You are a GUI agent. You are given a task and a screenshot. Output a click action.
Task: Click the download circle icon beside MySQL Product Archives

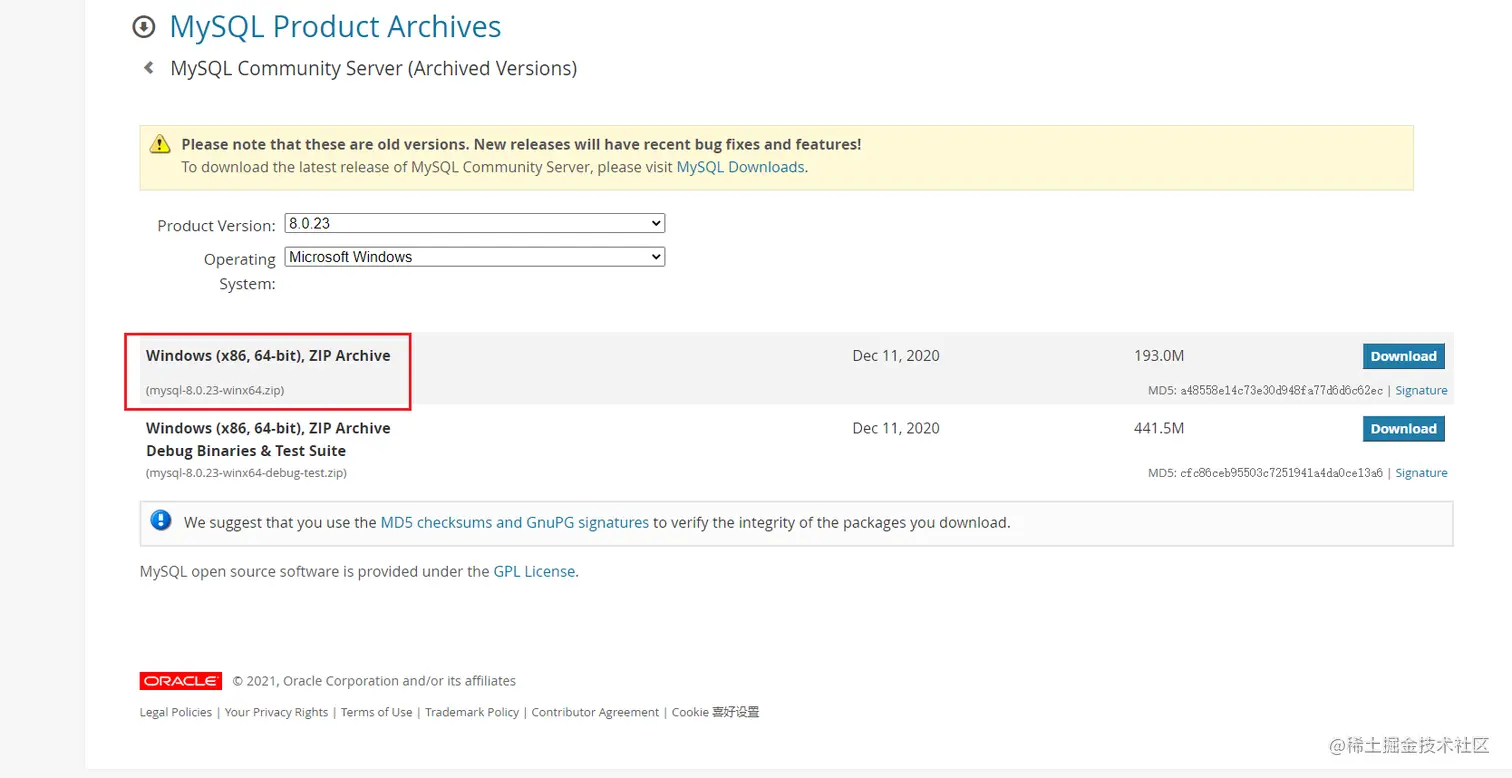coord(145,27)
